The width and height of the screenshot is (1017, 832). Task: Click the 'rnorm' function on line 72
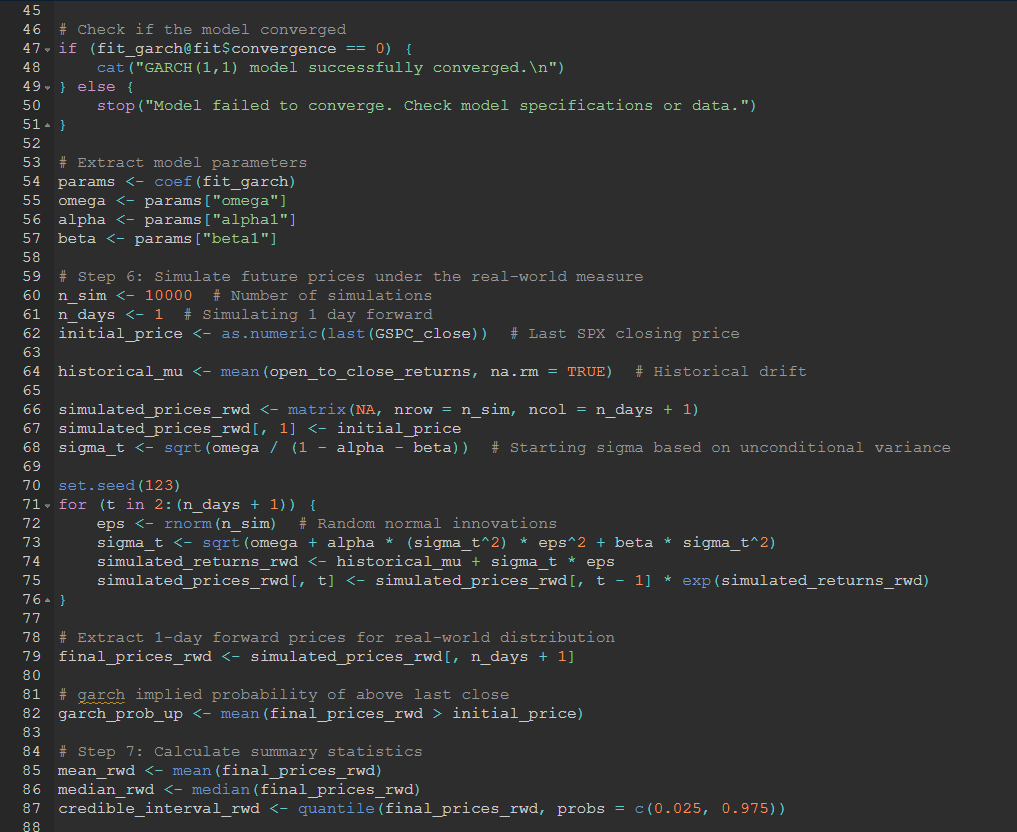pos(188,523)
